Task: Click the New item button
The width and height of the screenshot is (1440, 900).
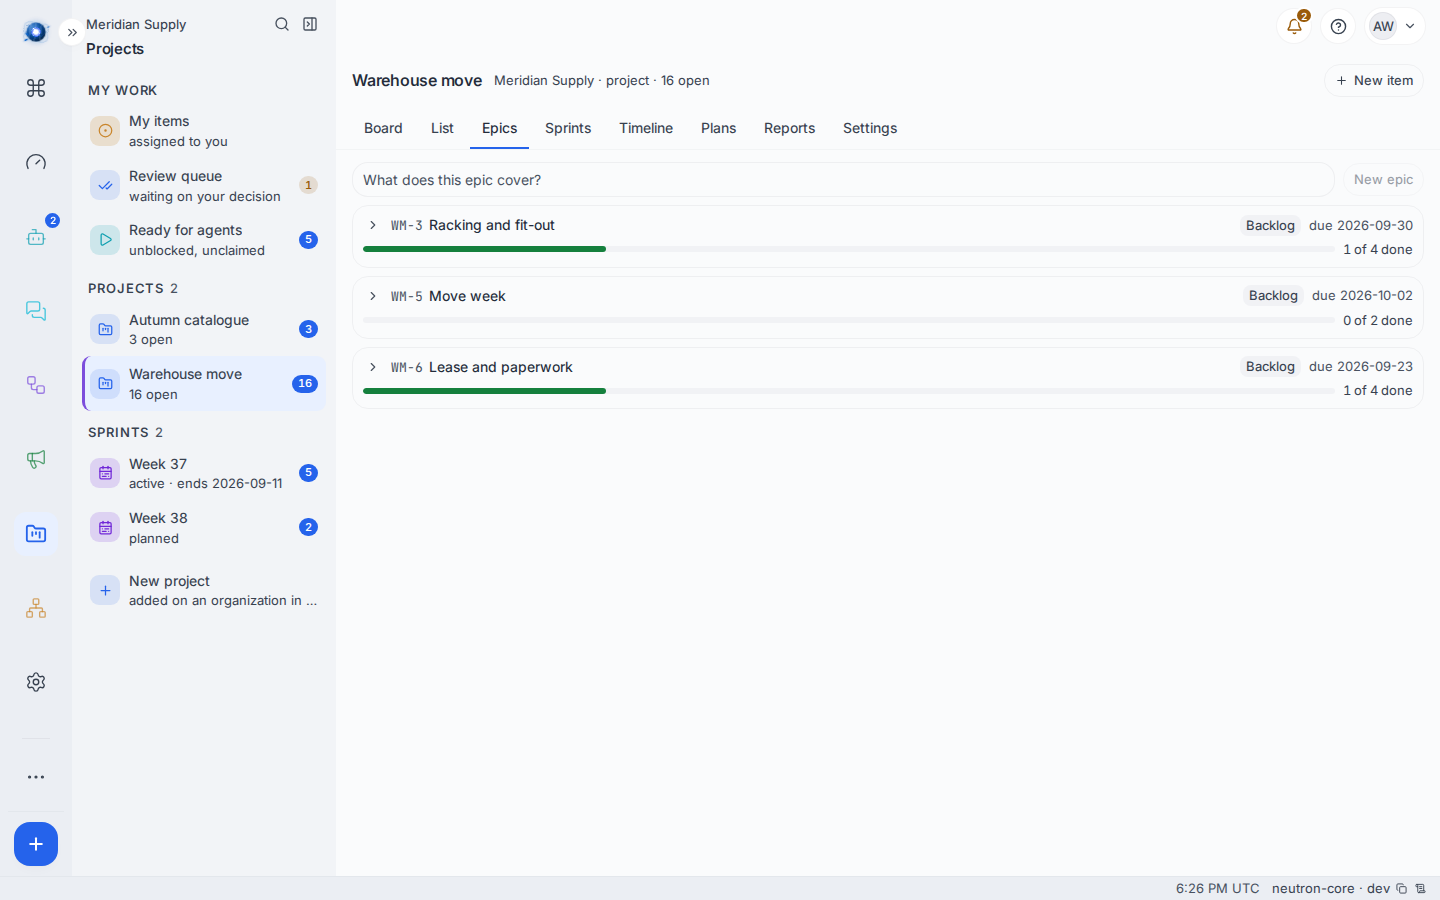Action: [1374, 80]
